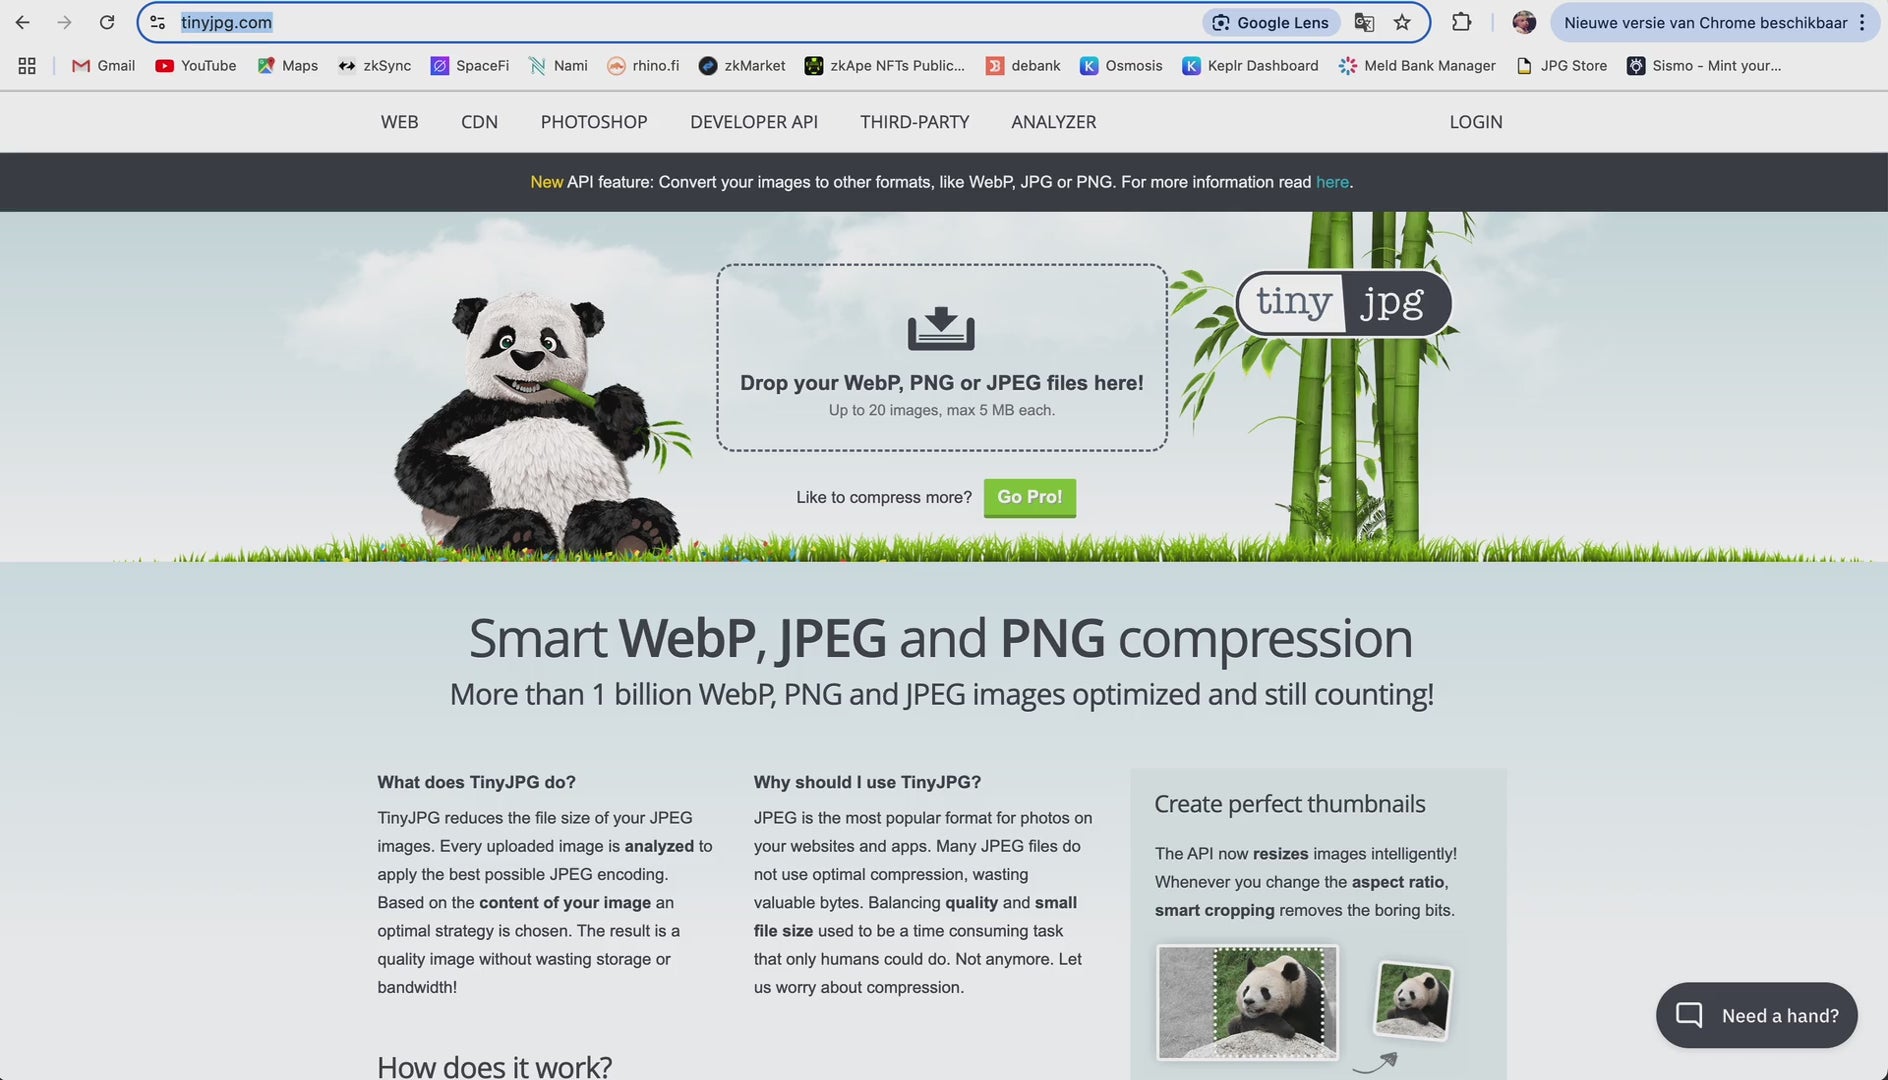Open the ANALYZER navigation item

pos(1054,122)
